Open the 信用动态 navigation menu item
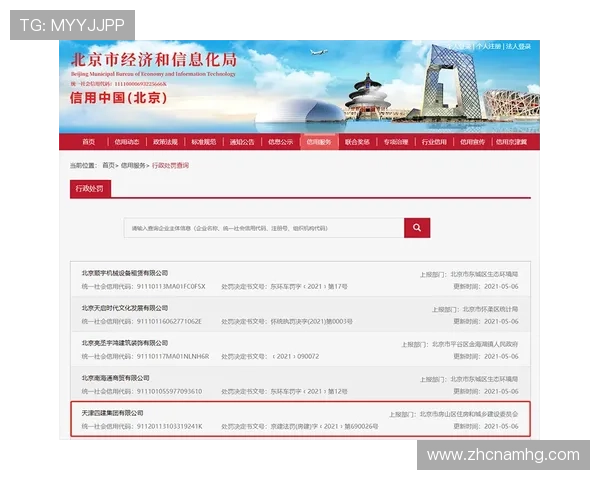The height and width of the screenshot is (480, 600). (126, 142)
